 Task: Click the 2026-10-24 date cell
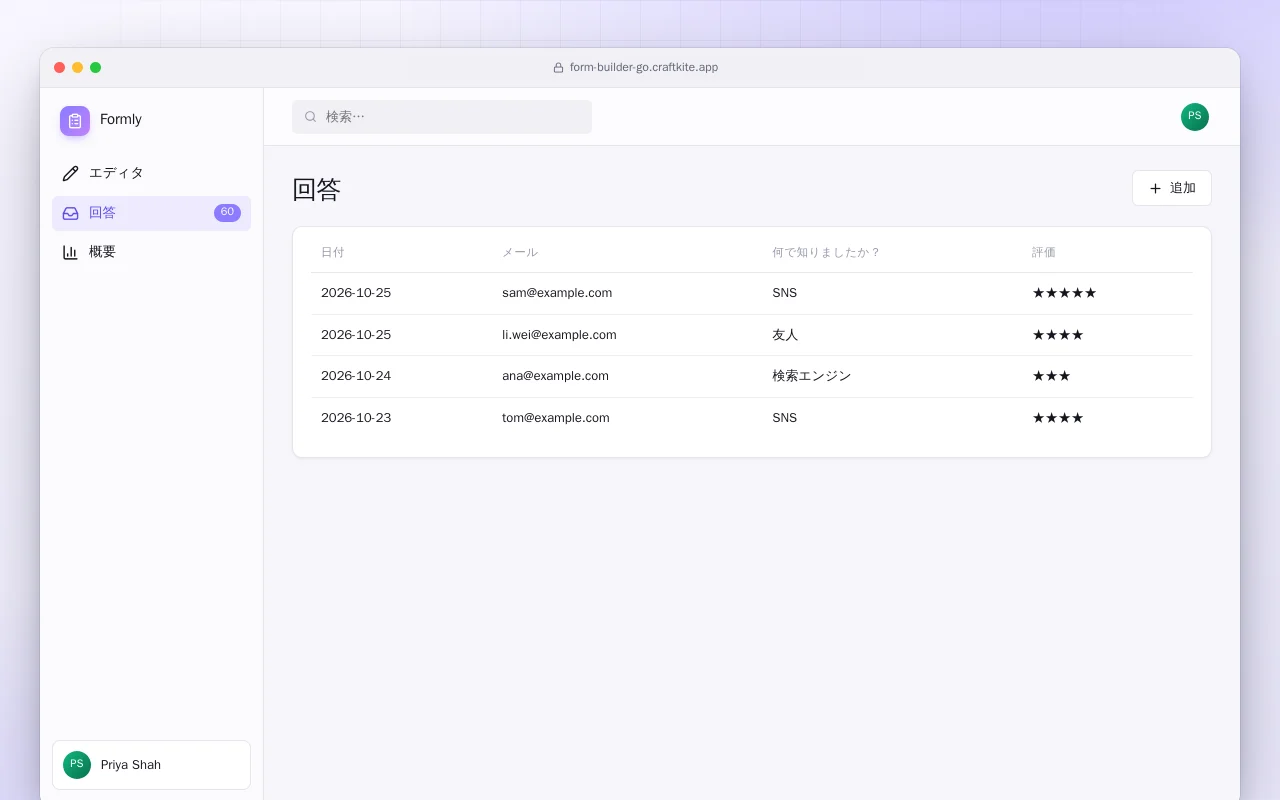click(x=356, y=376)
